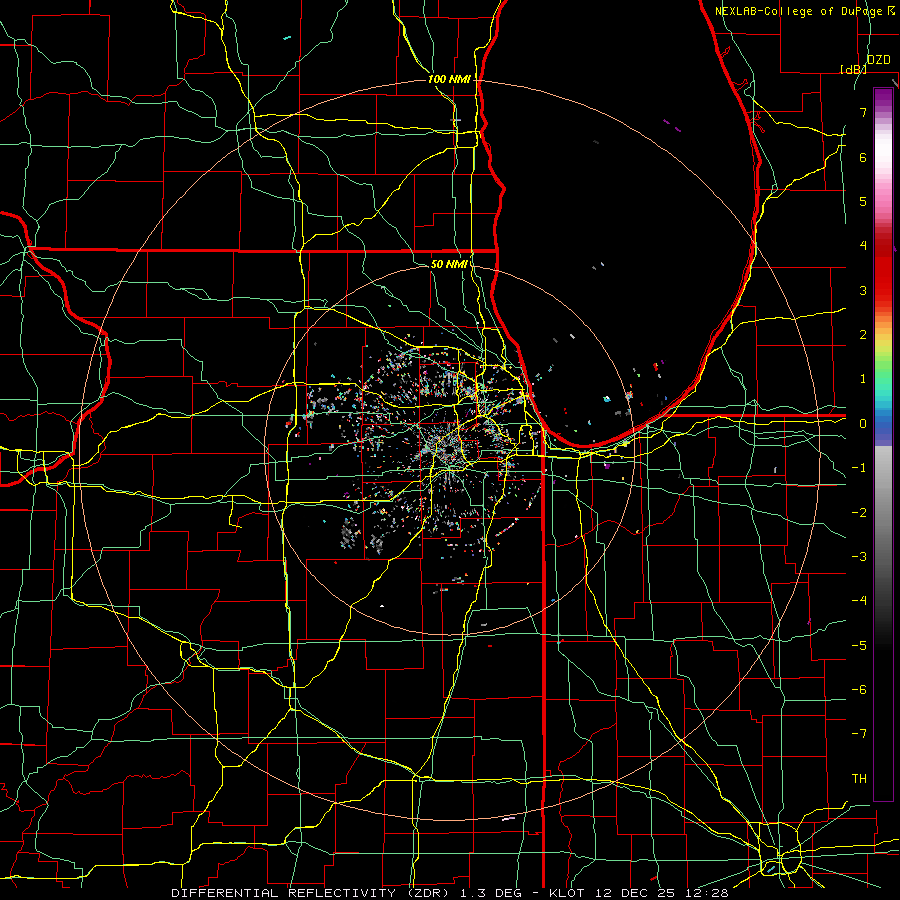The image size is (900, 900).
Task: Click the -7 value on the dB scale
Action: 859,734
